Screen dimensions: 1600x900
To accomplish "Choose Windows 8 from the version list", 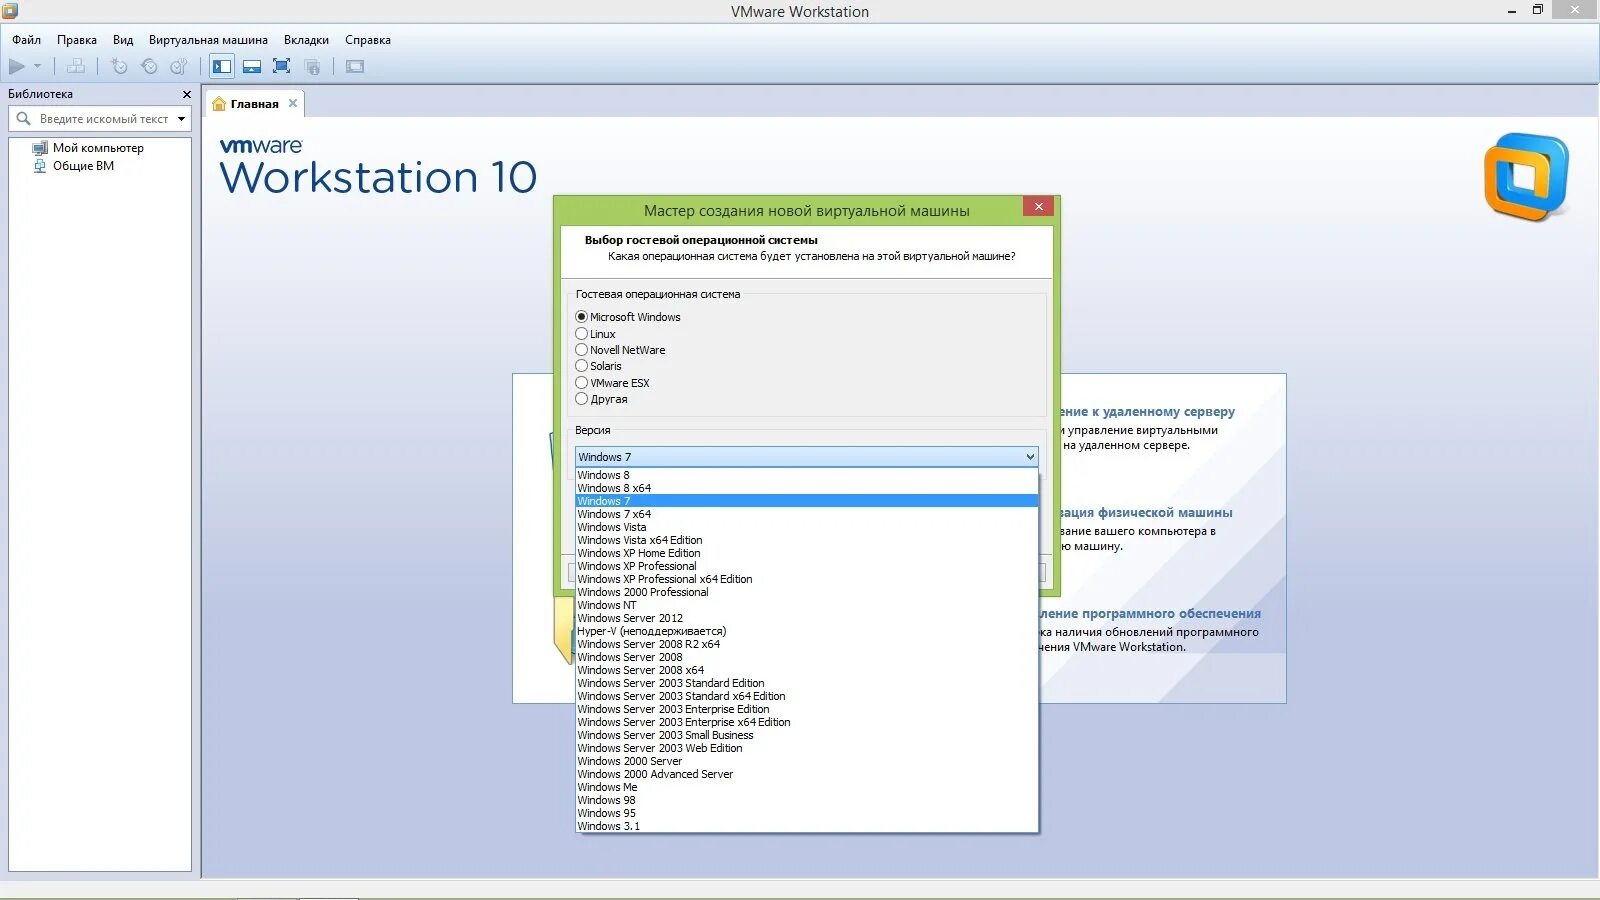I will (806, 475).
